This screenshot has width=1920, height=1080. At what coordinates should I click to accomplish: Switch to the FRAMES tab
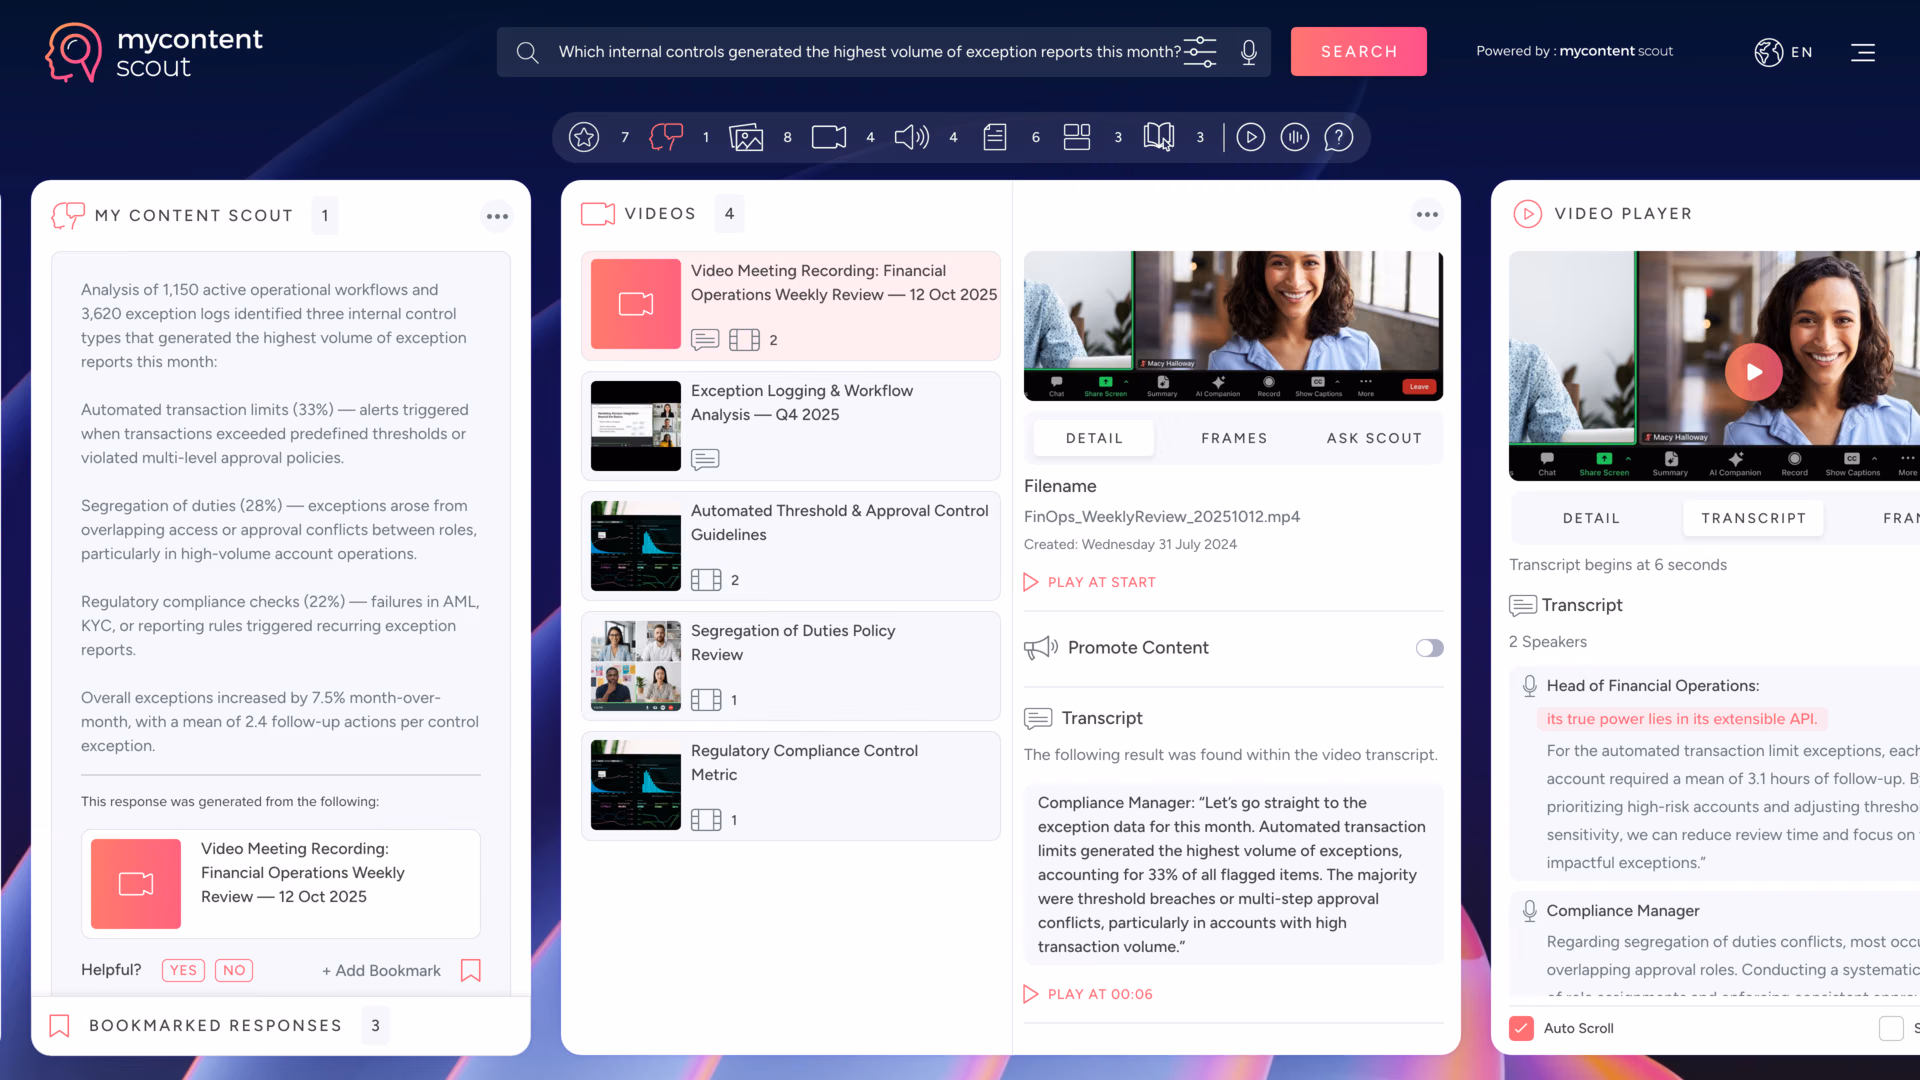coord(1234,438)
